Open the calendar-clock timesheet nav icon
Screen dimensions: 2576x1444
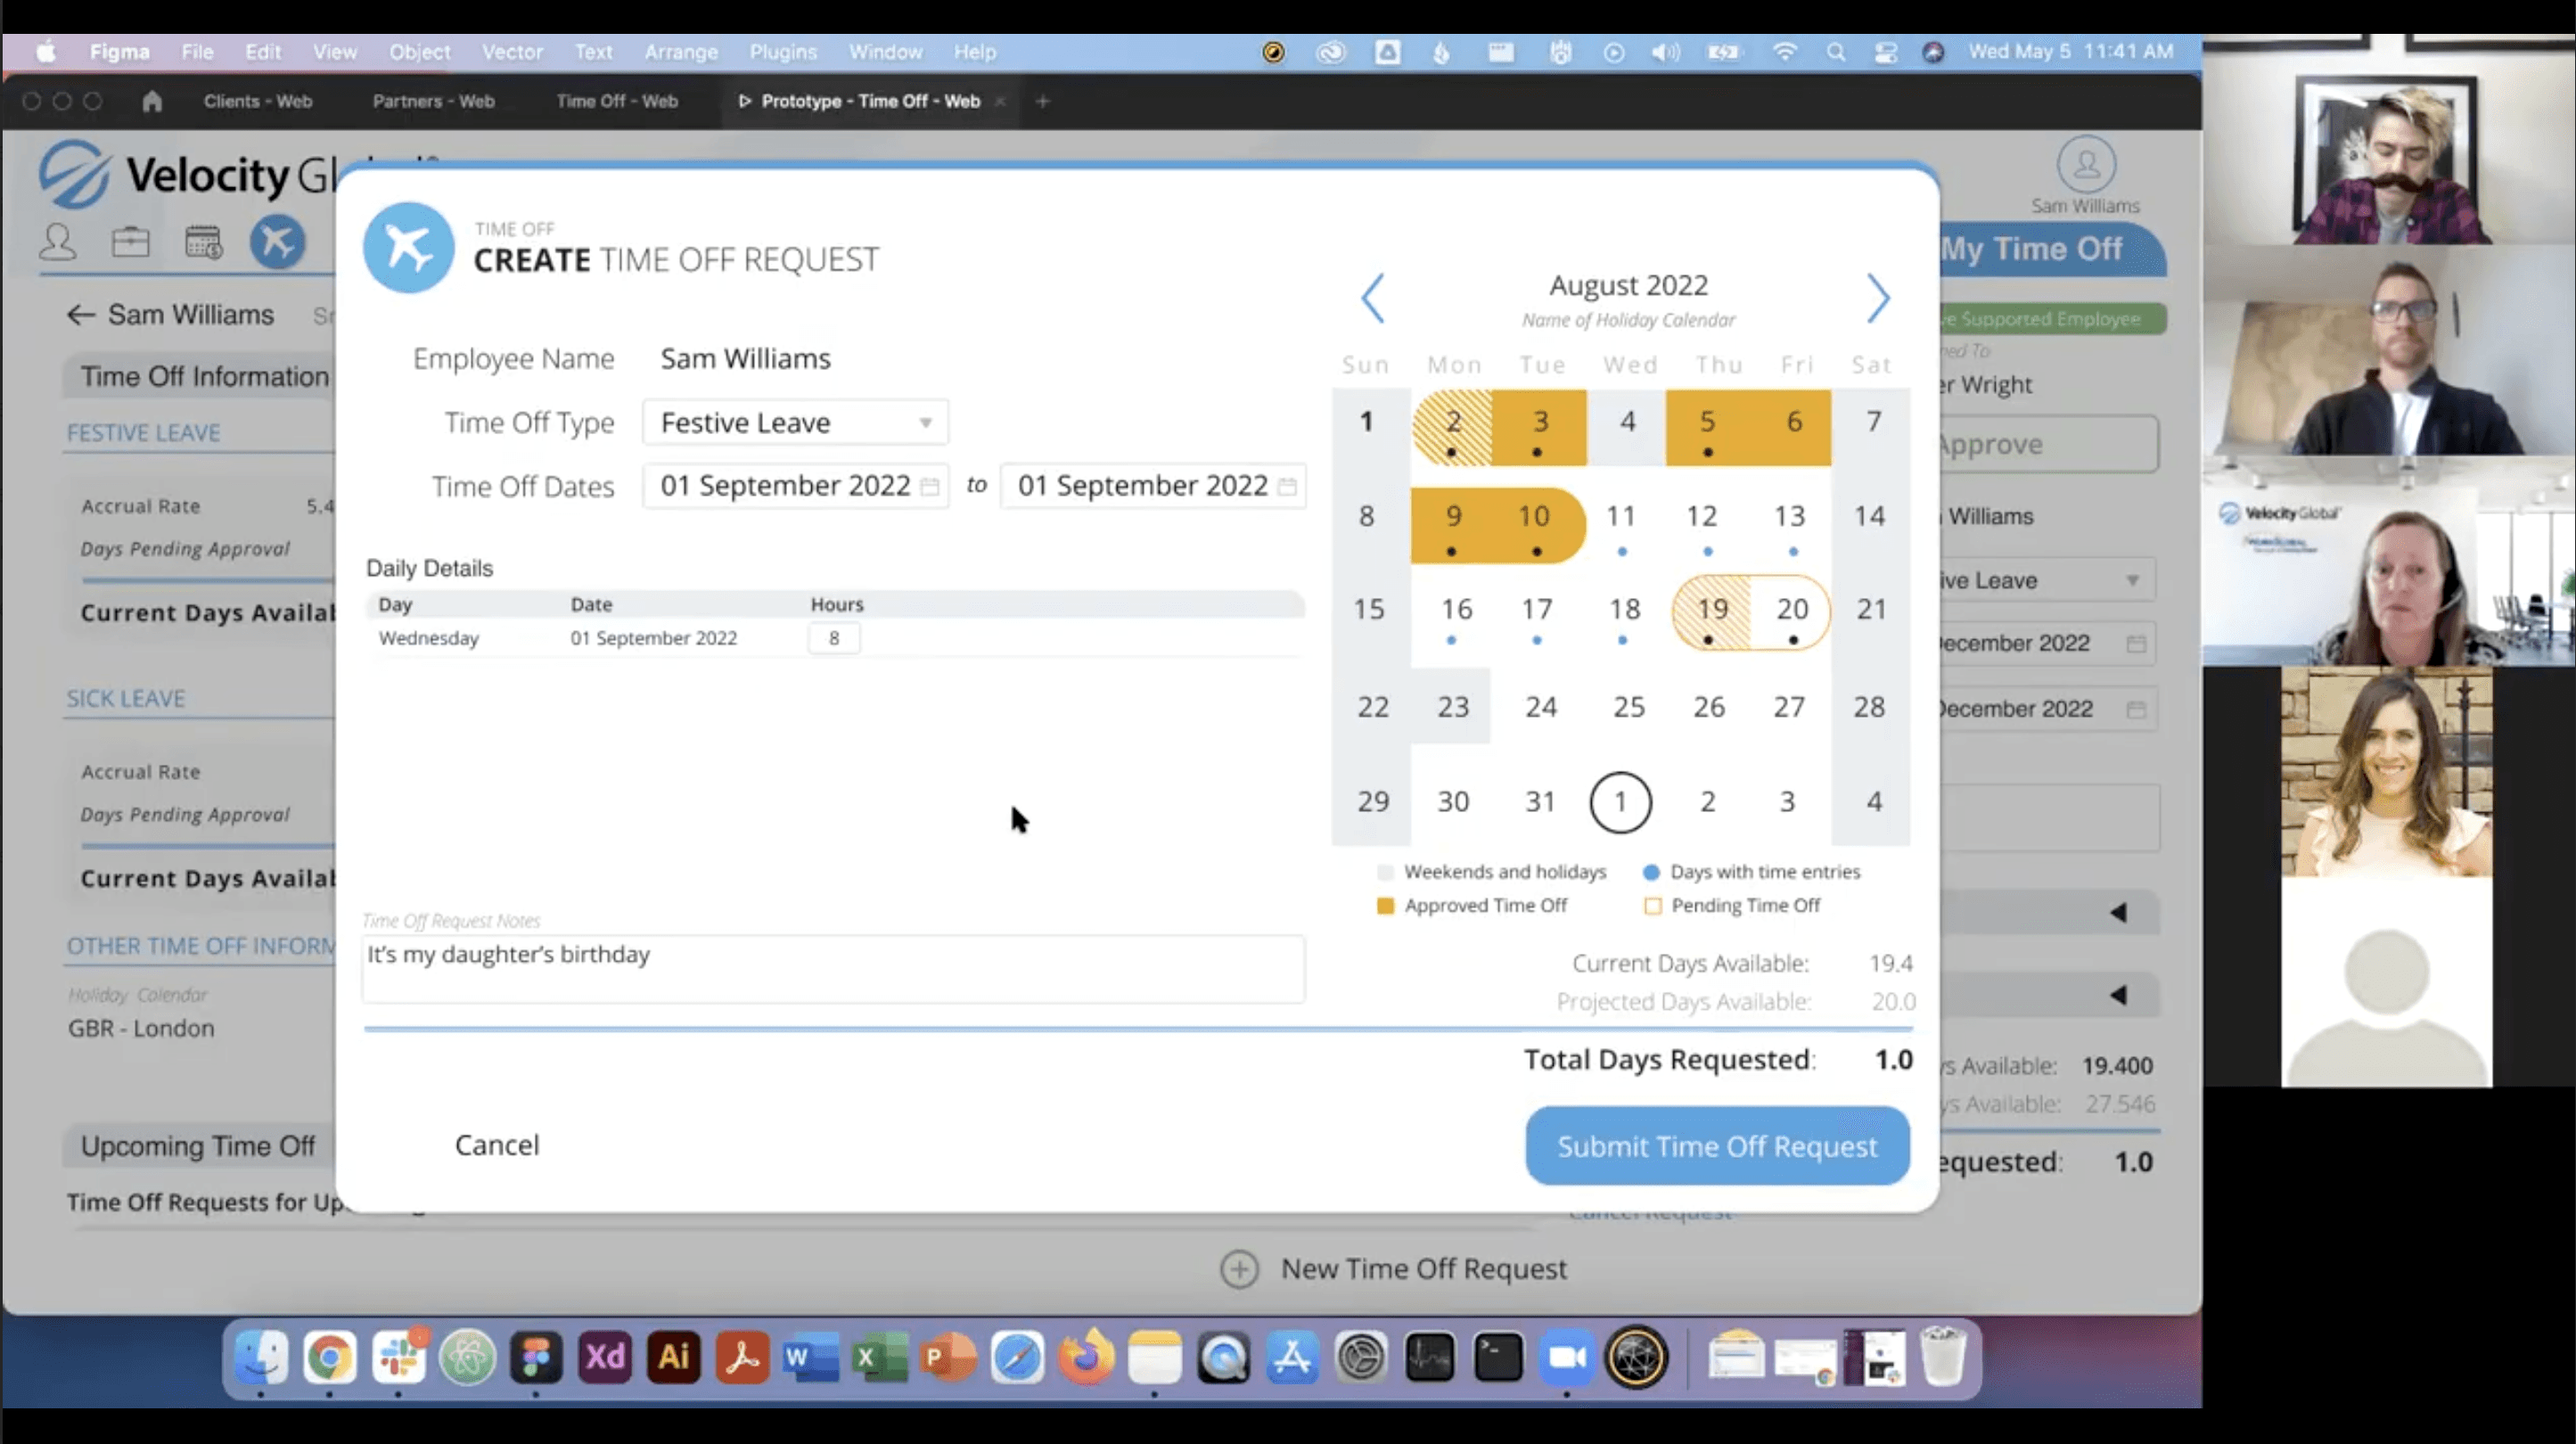coord(203,242)
